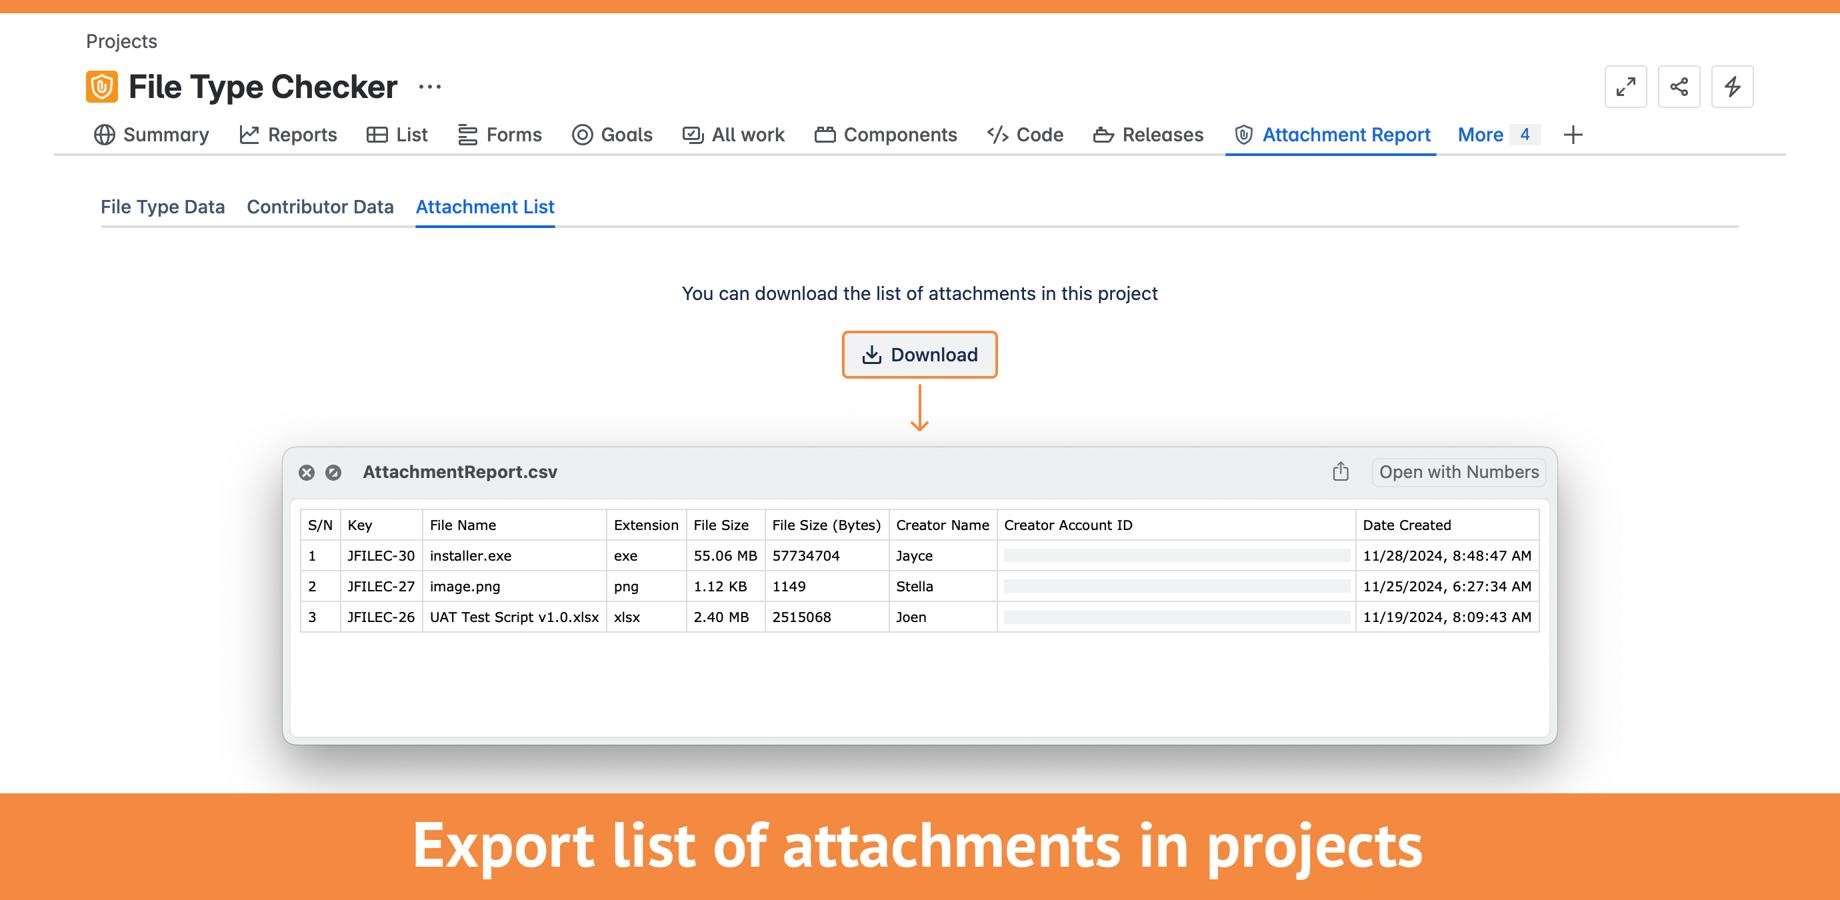
Task: Click the Download button
Action: (x=919, y=354)
